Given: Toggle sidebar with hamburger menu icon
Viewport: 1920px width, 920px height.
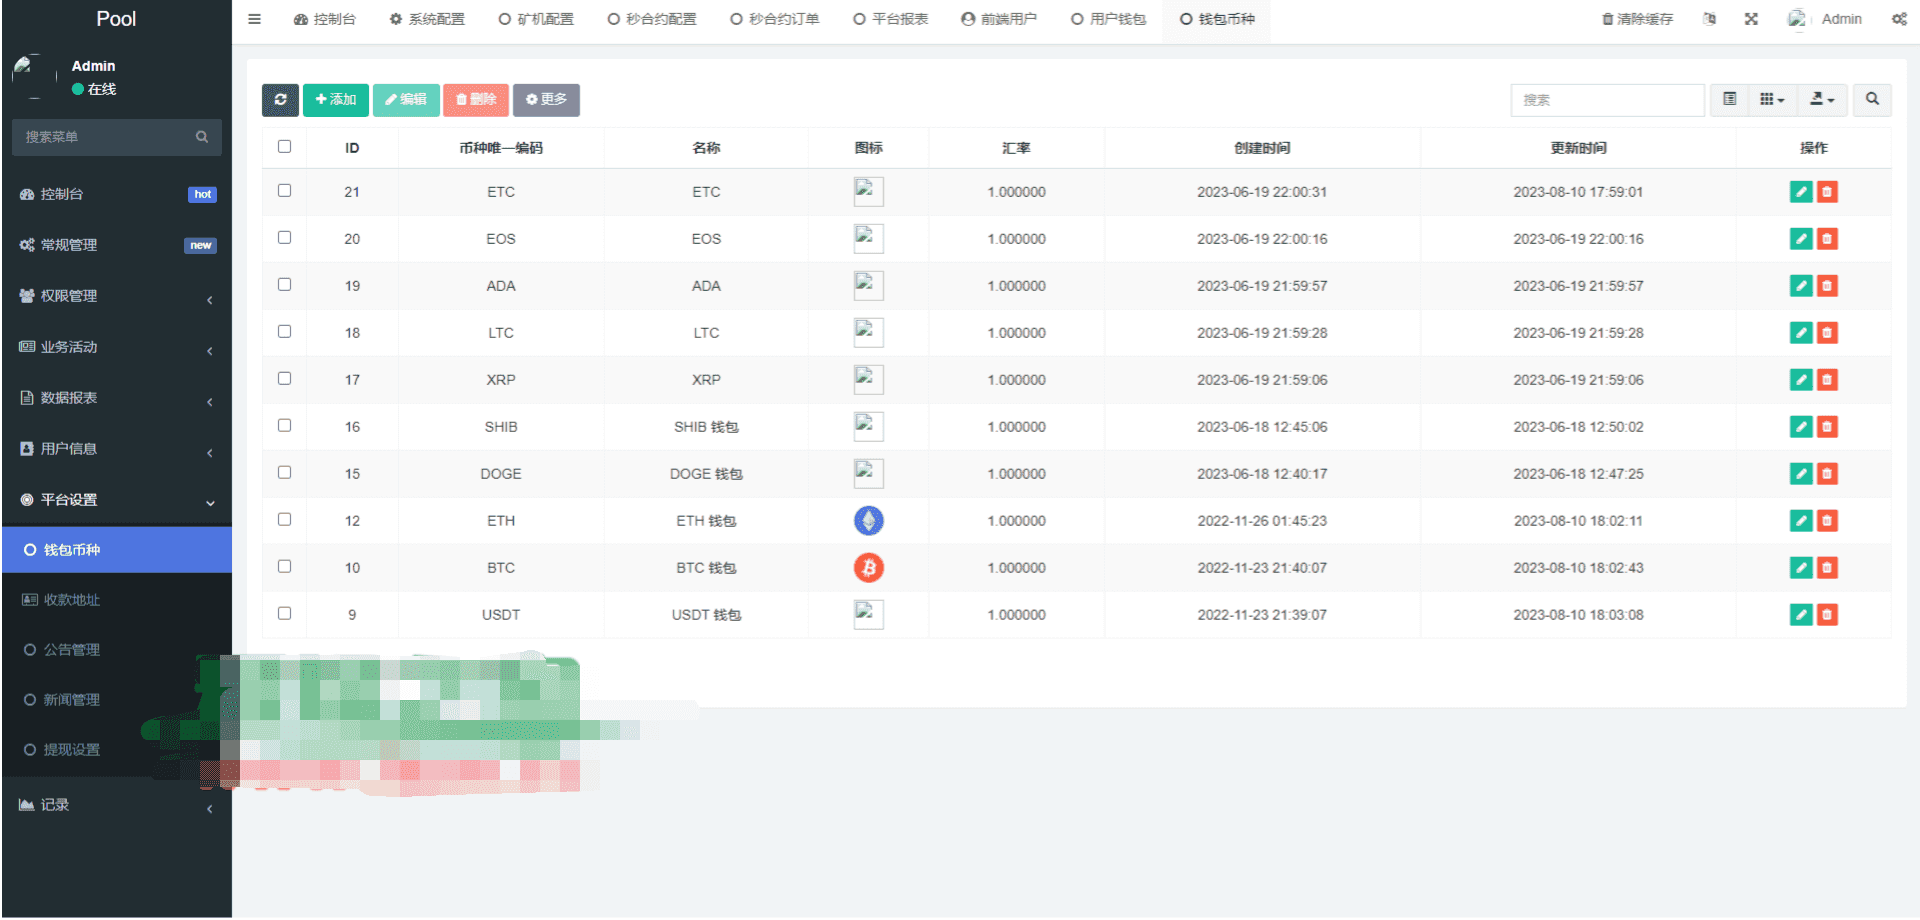Looking at the screenshot, I should [254, 19].
